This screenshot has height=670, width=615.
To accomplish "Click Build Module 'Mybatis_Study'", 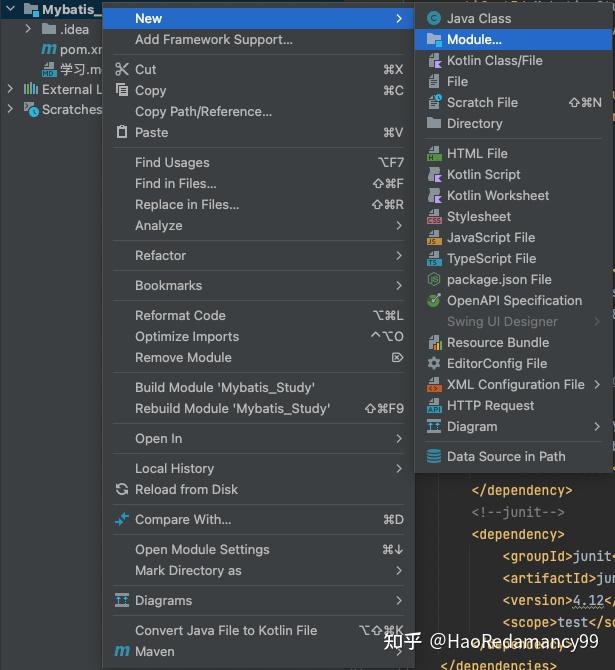I will coord(225,388).
